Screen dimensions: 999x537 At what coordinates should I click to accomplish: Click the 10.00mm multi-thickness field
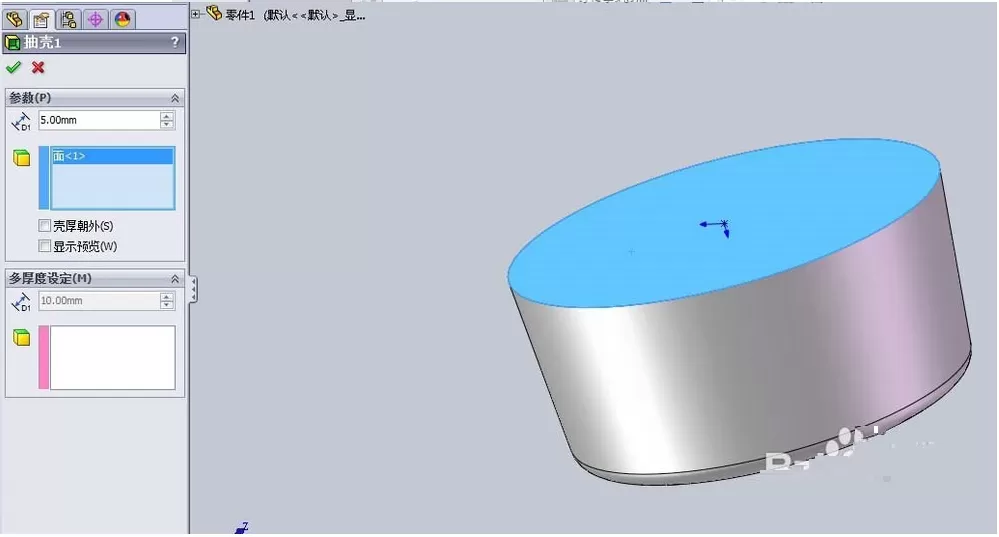99,301
